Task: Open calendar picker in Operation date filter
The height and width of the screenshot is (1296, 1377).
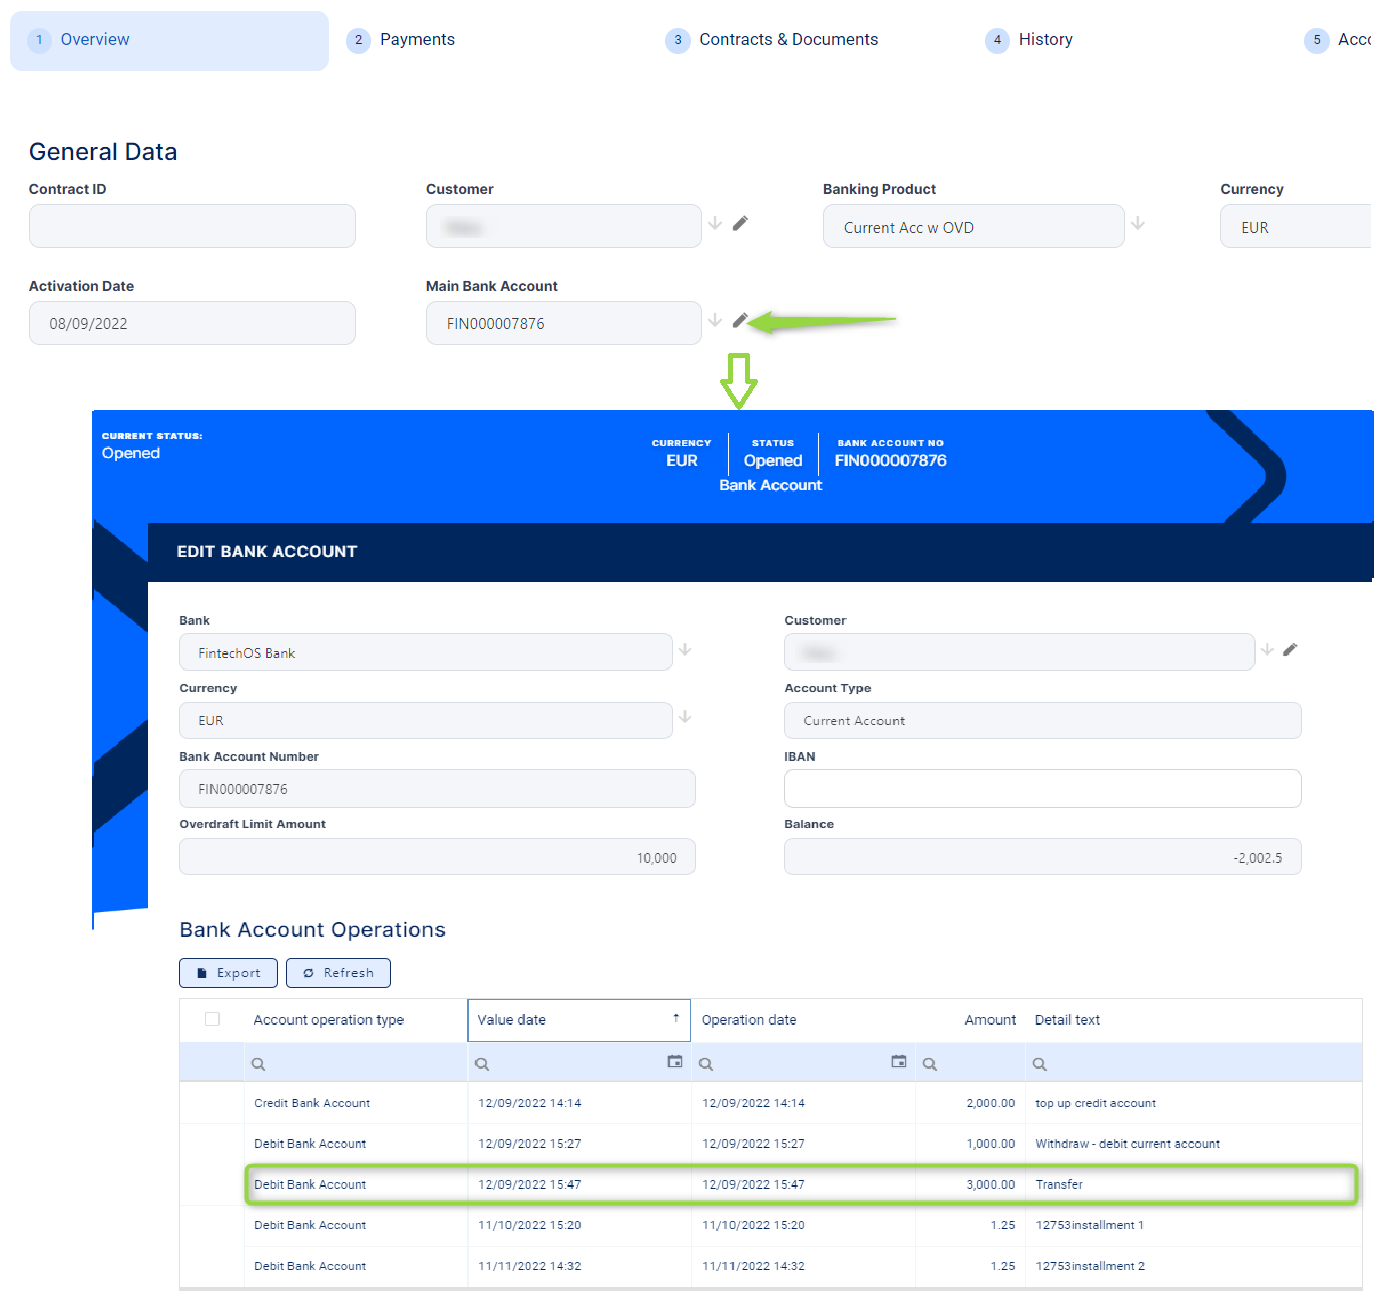Action: (899, 1062)
